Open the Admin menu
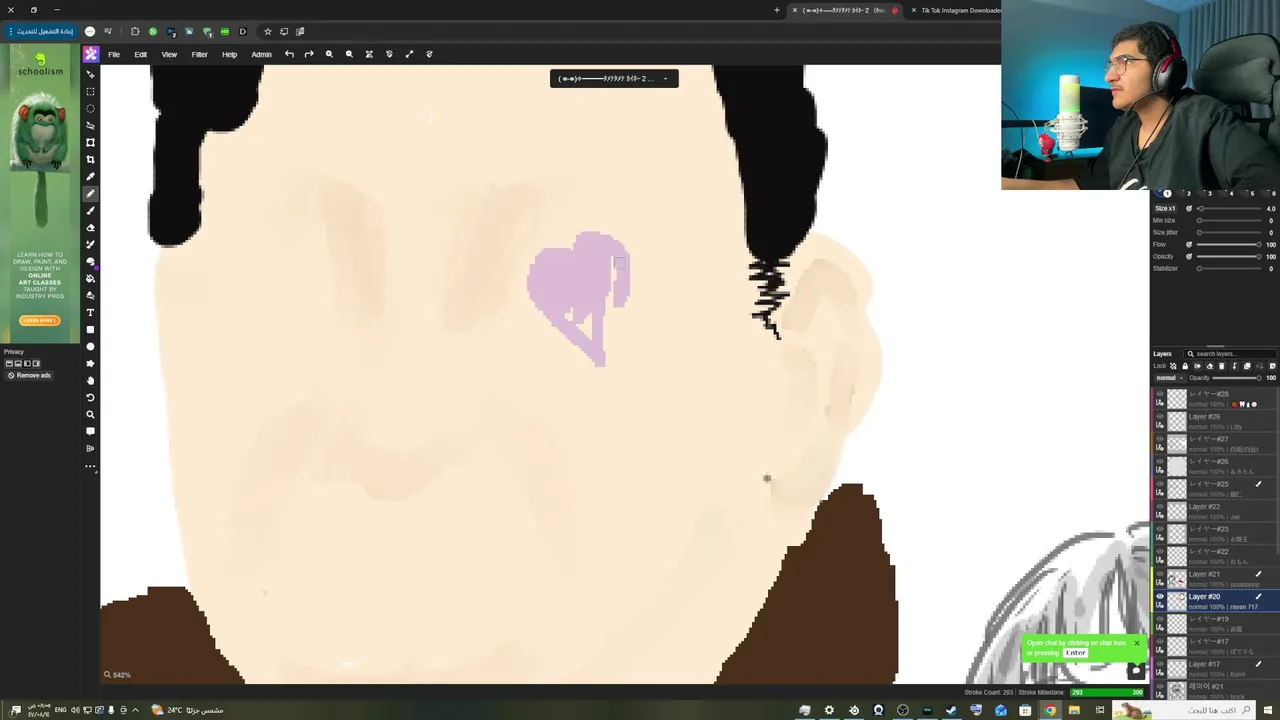The image size is (1280, 720). click(261, 54)
